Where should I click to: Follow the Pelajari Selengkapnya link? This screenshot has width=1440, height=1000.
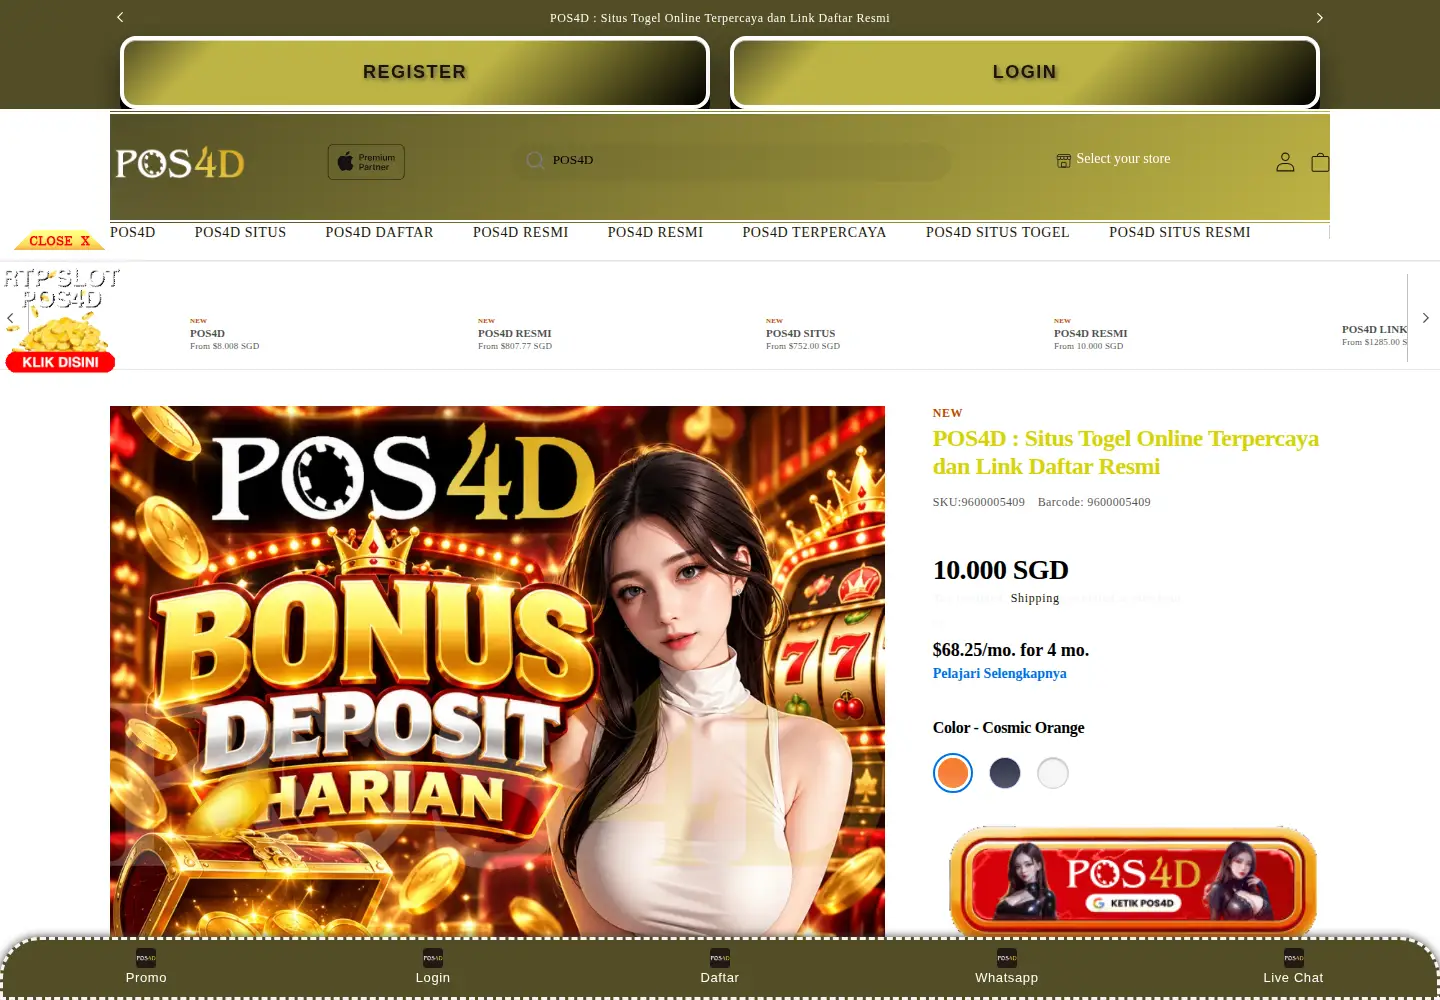[1000, 673]
